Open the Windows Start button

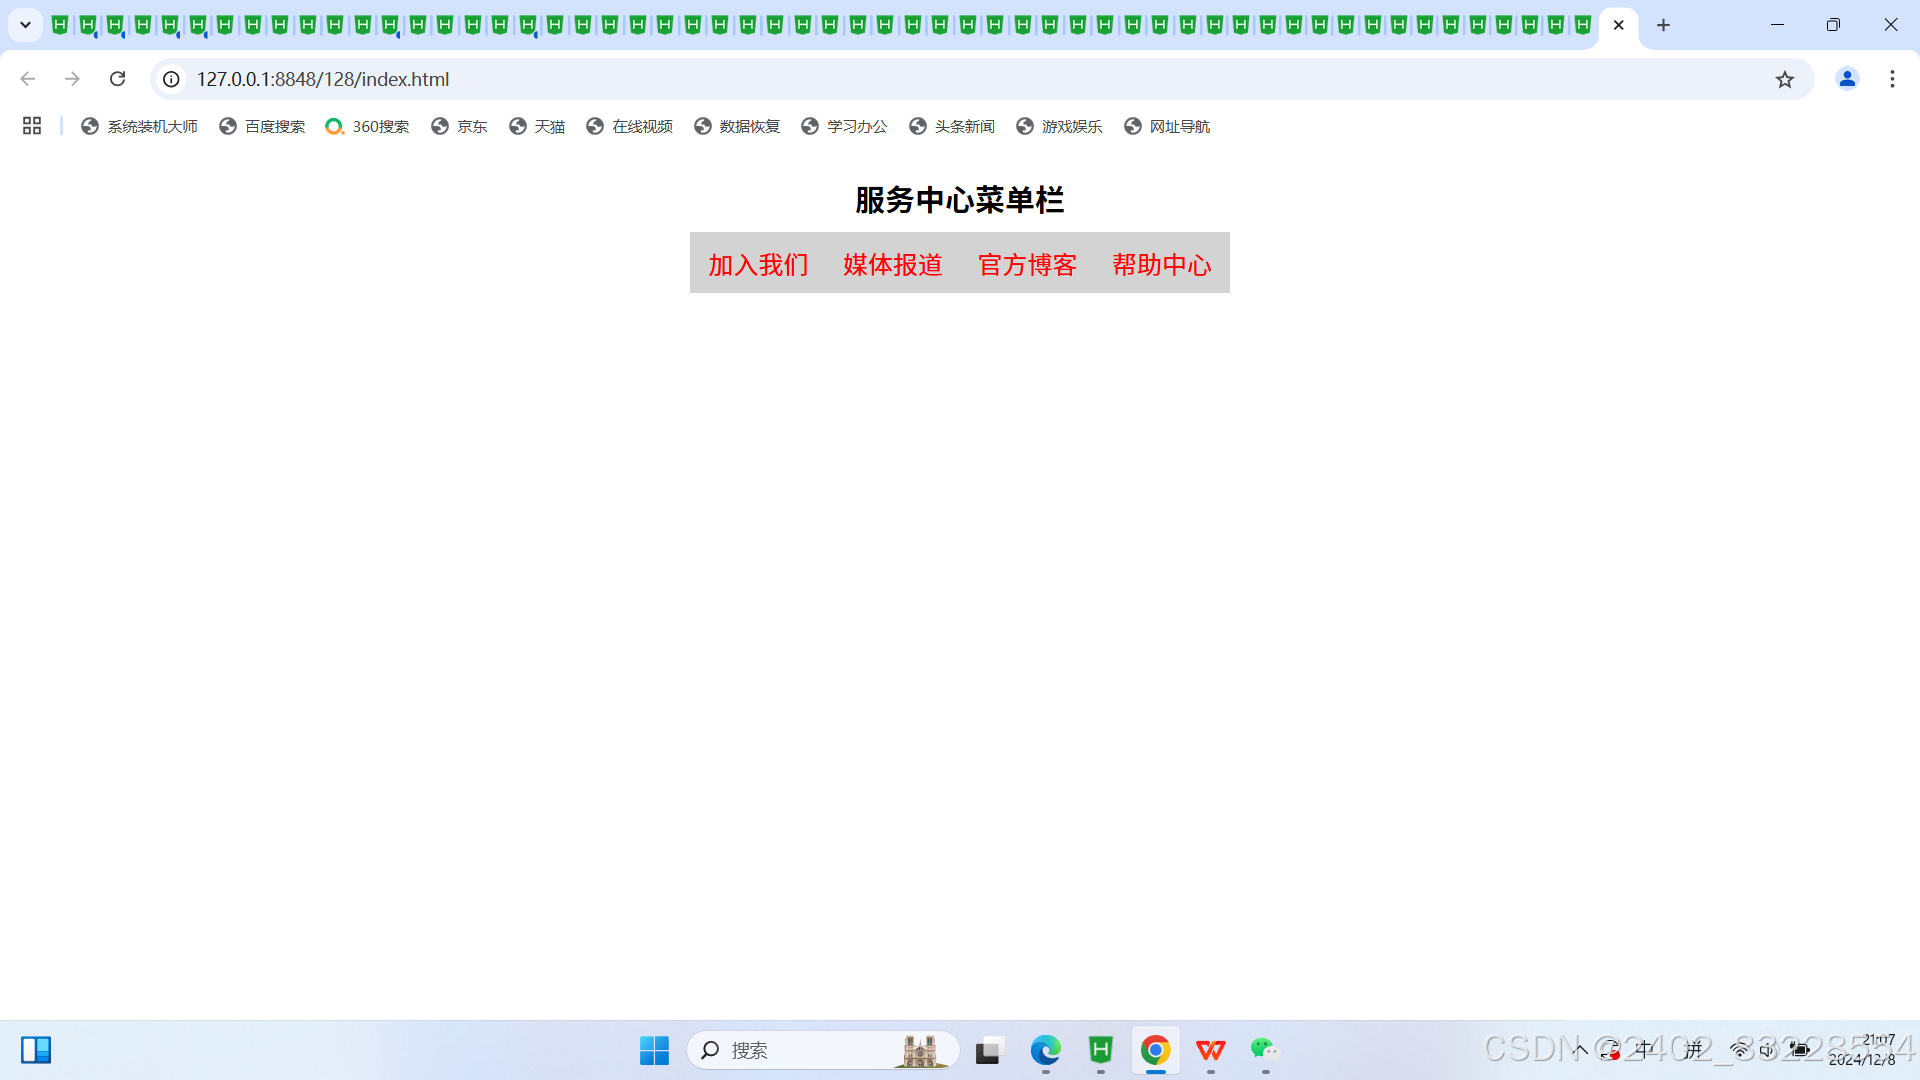tap(654, 1050)
